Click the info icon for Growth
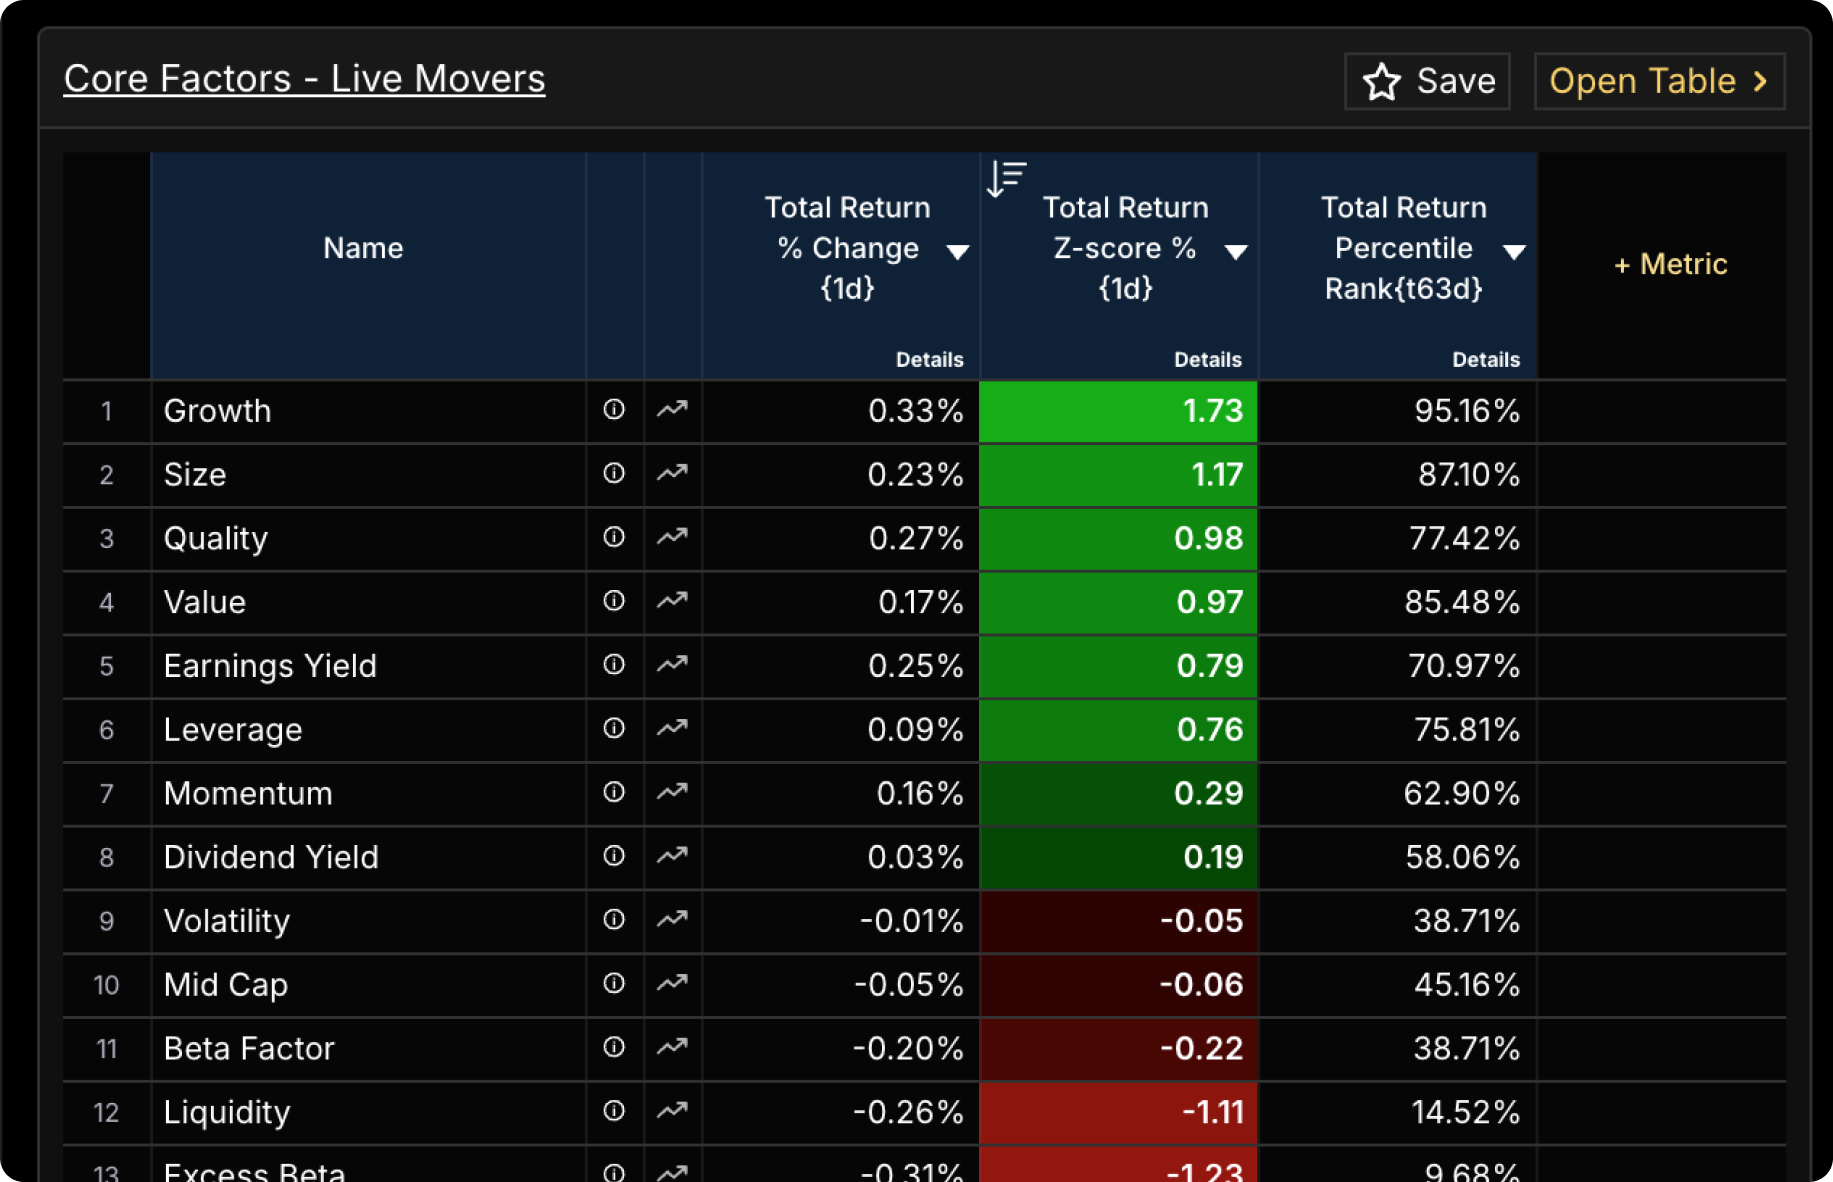Image resolution: width=1833 pixels, height=1182 pixels. click(614, 409)
